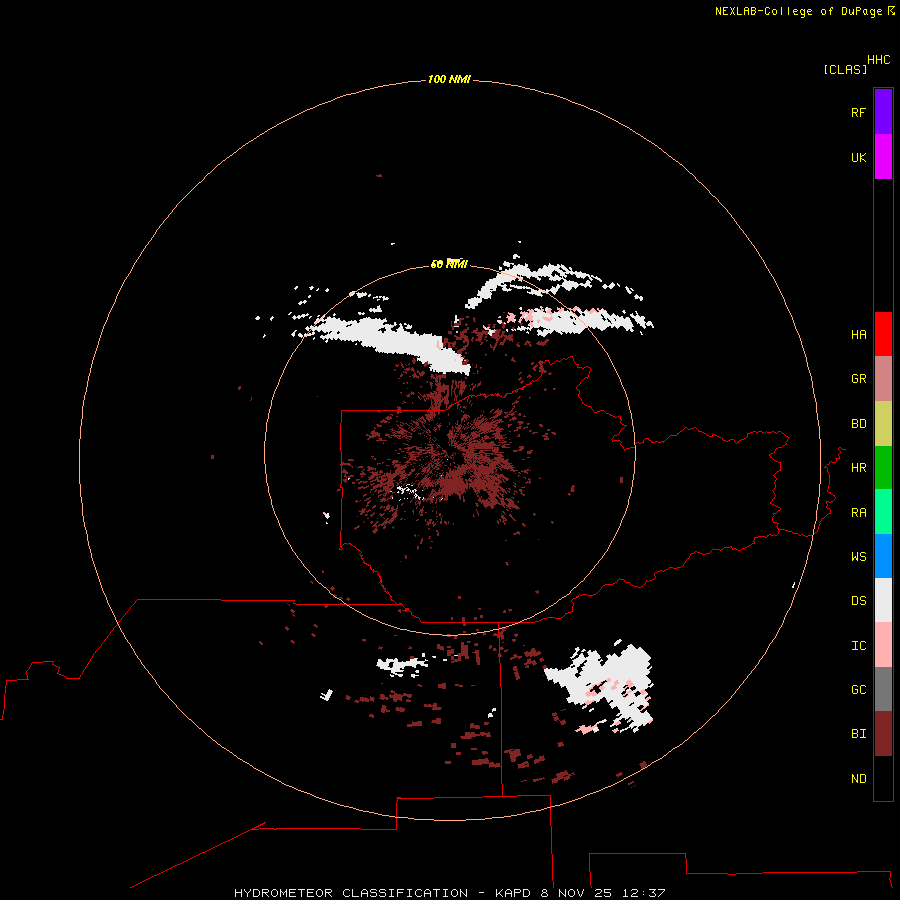Click the BI legend label

[x=858, y=734]
